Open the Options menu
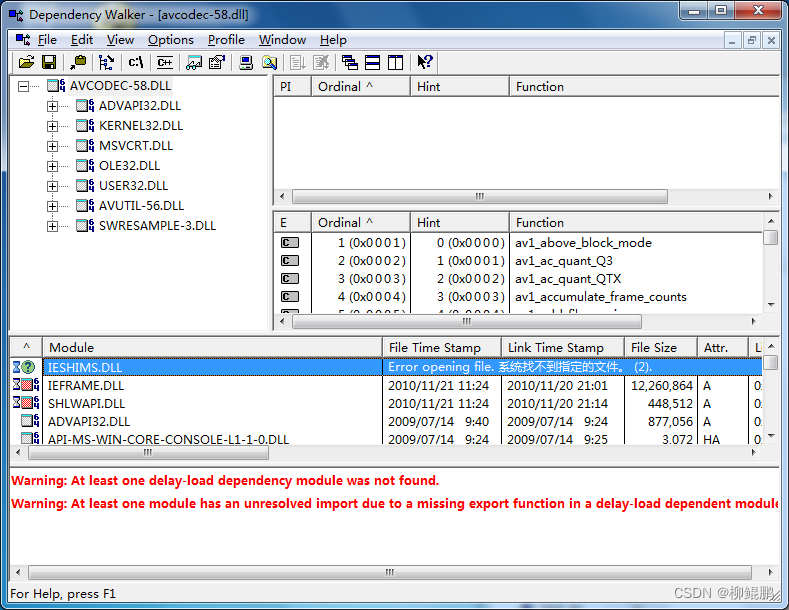This screenshot has width=789, height=610. click(x=171, y=40)
